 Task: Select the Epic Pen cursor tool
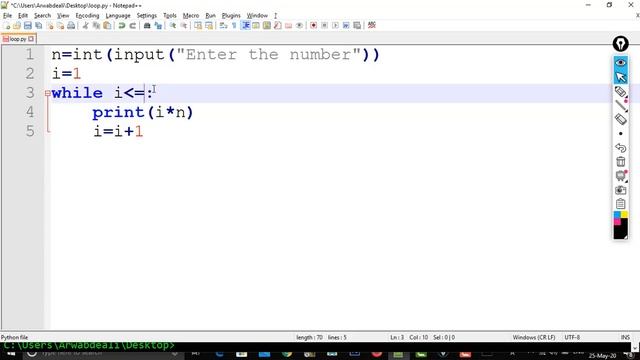click(620, 77)
